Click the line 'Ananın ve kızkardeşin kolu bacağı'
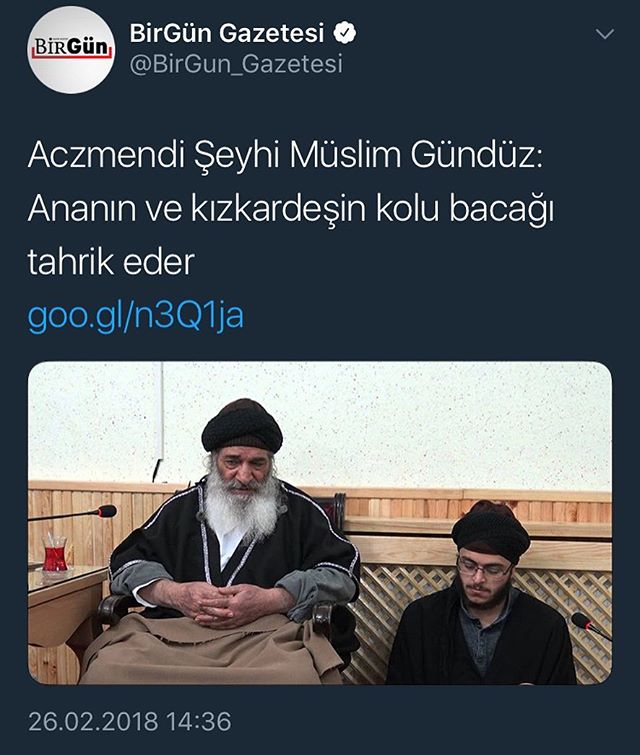This screenshot has width=640, height=755. pyautogui.click(x=290, y=210)
